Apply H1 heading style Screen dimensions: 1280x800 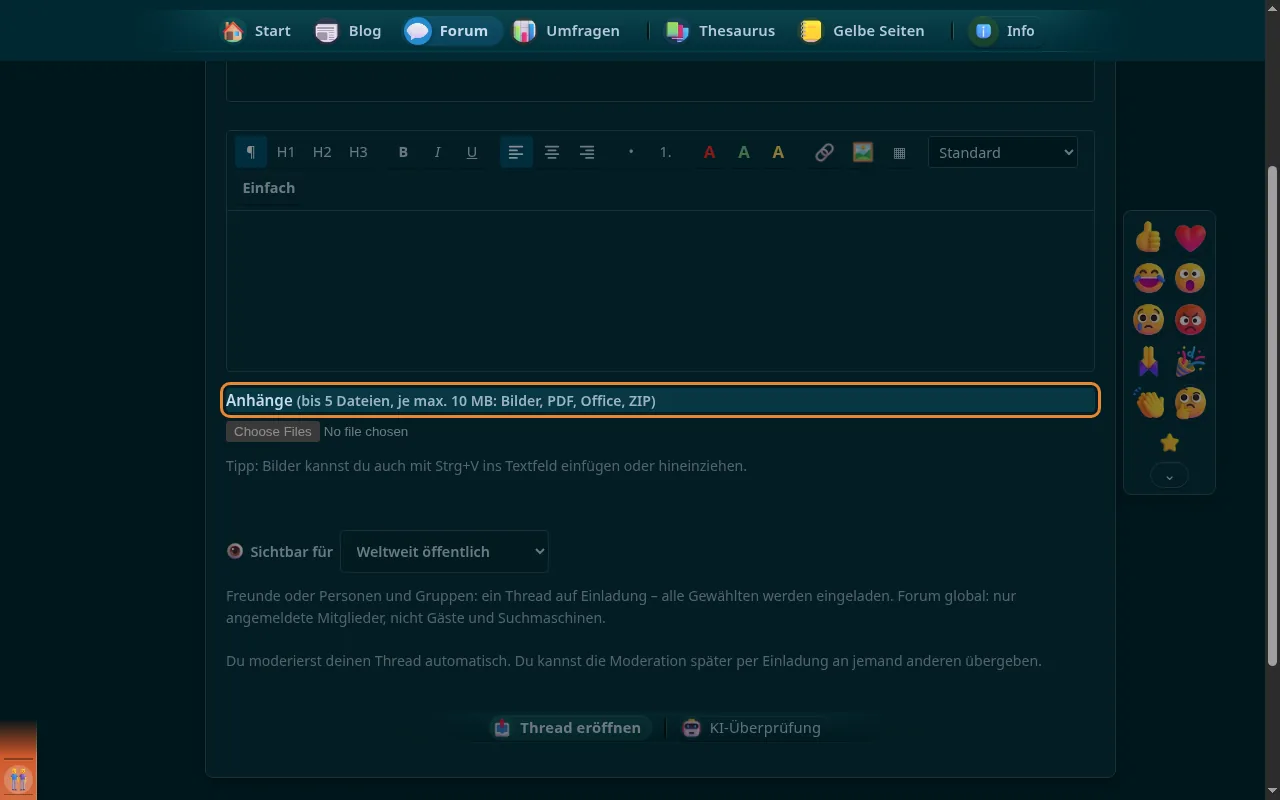tap(286, 152)
